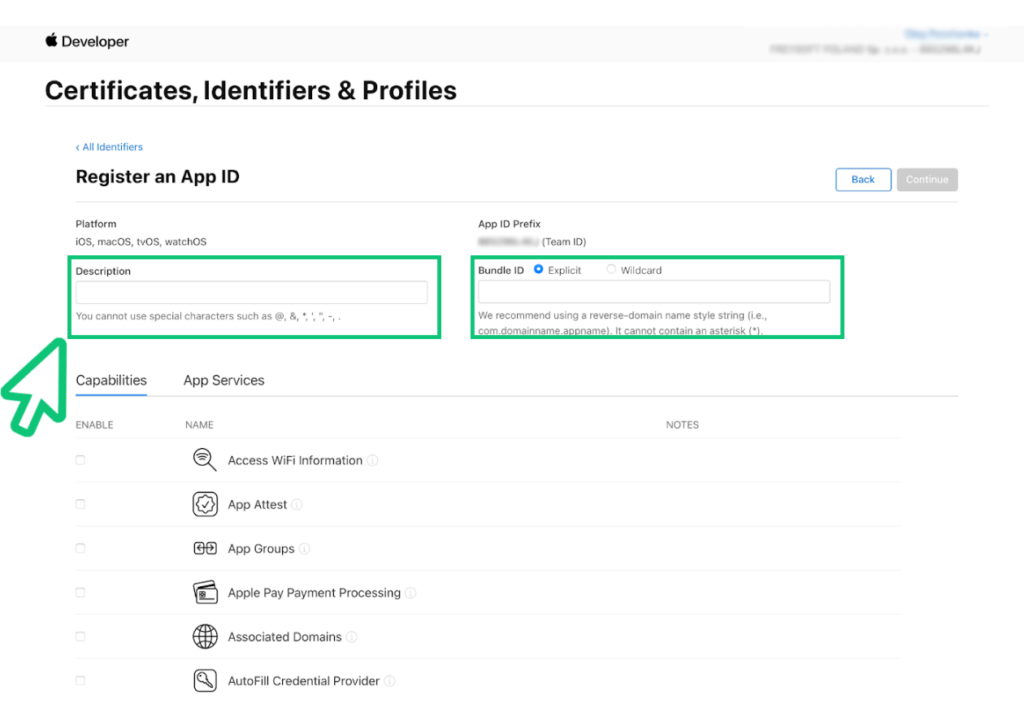The width and height of the screenshot is (1024, 722).
Task: Select the Explicit Bundle ID option
Action: pyautogui.click(x=539, y=269)
